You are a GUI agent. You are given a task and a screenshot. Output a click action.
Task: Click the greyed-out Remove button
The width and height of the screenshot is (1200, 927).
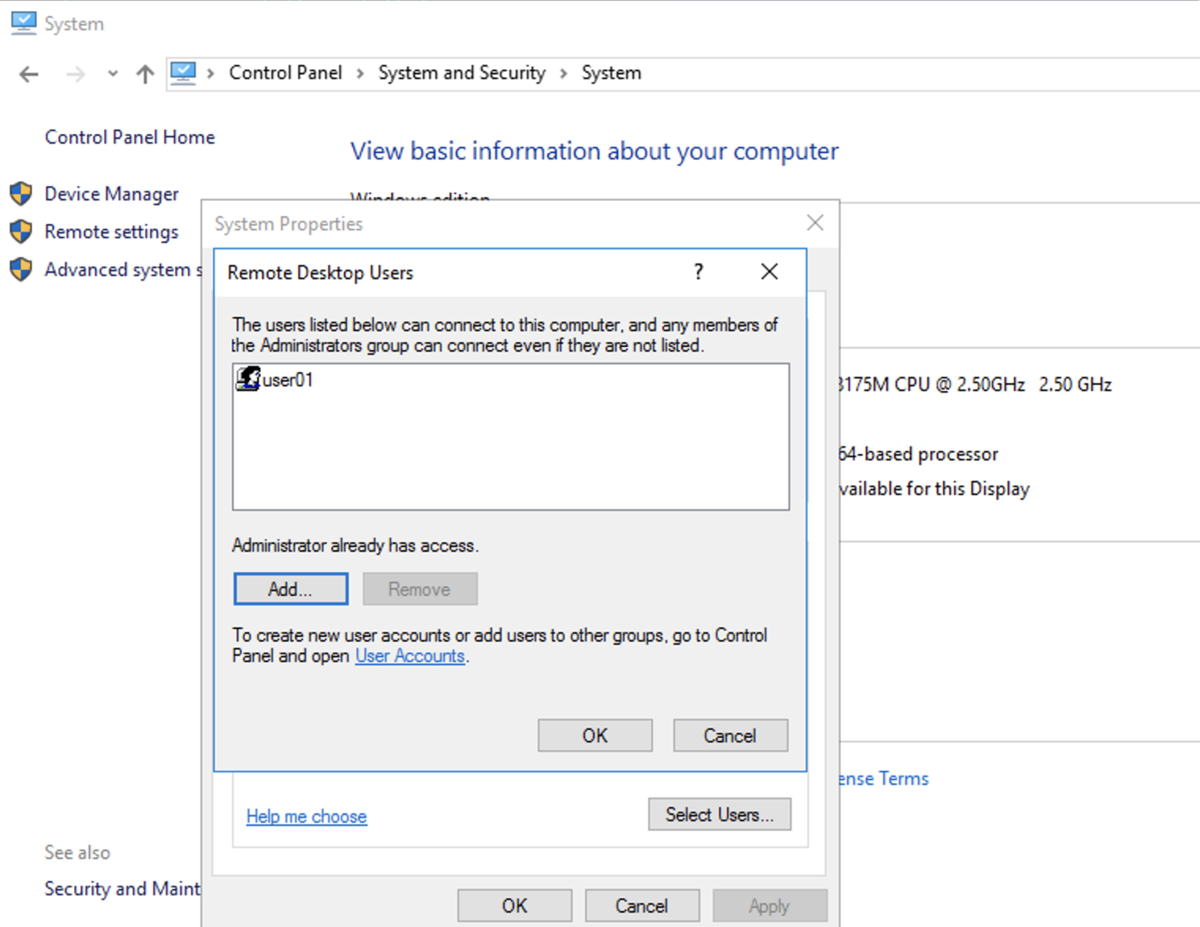click(420, 589)
